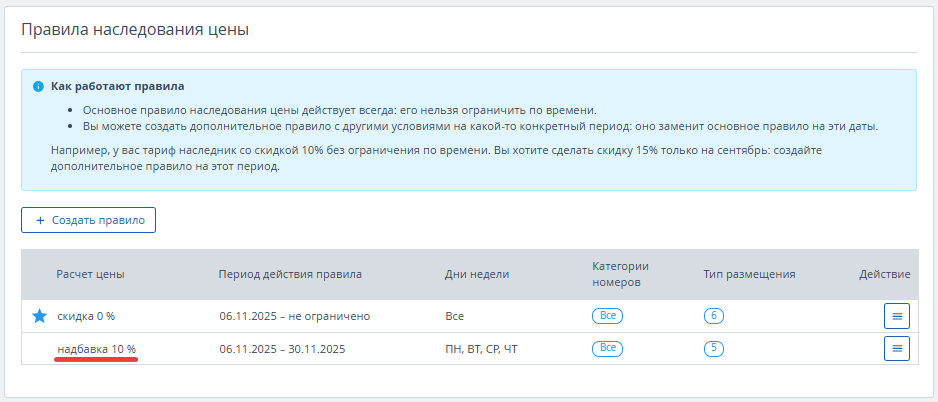Open the 'надбавка 10 %' rule
The width and height of the screenshot is (938, 402).
pyautogui.click(x=96, y=349)
